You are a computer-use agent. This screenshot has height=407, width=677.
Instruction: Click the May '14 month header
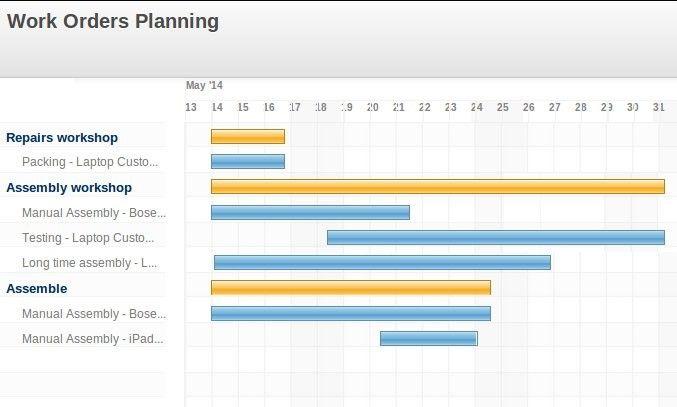point(204,85)
